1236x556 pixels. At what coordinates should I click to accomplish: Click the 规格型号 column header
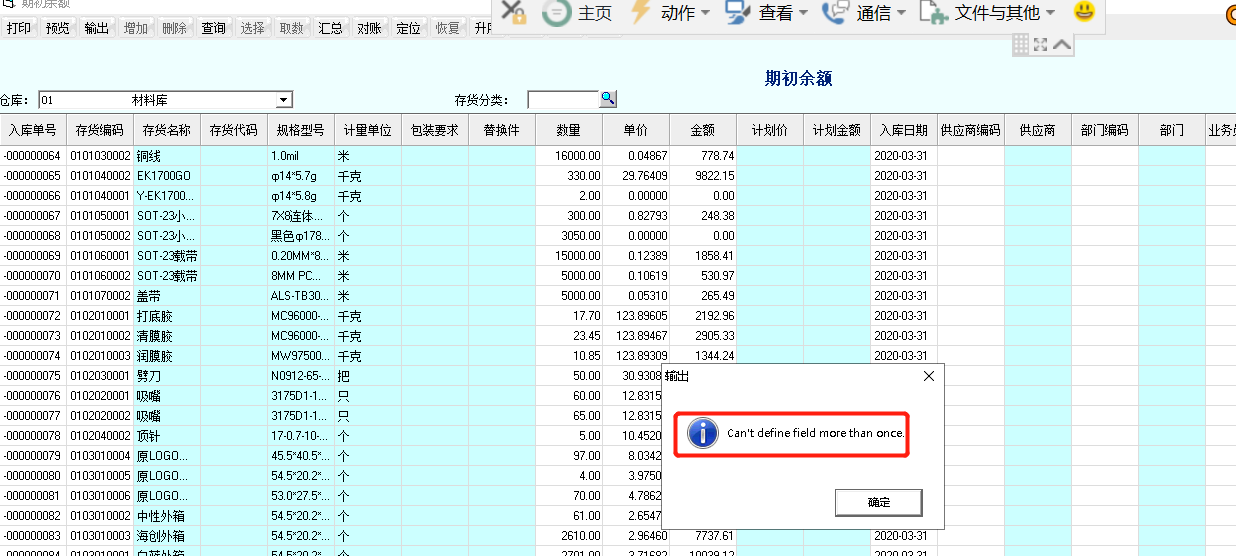(301, 130)
